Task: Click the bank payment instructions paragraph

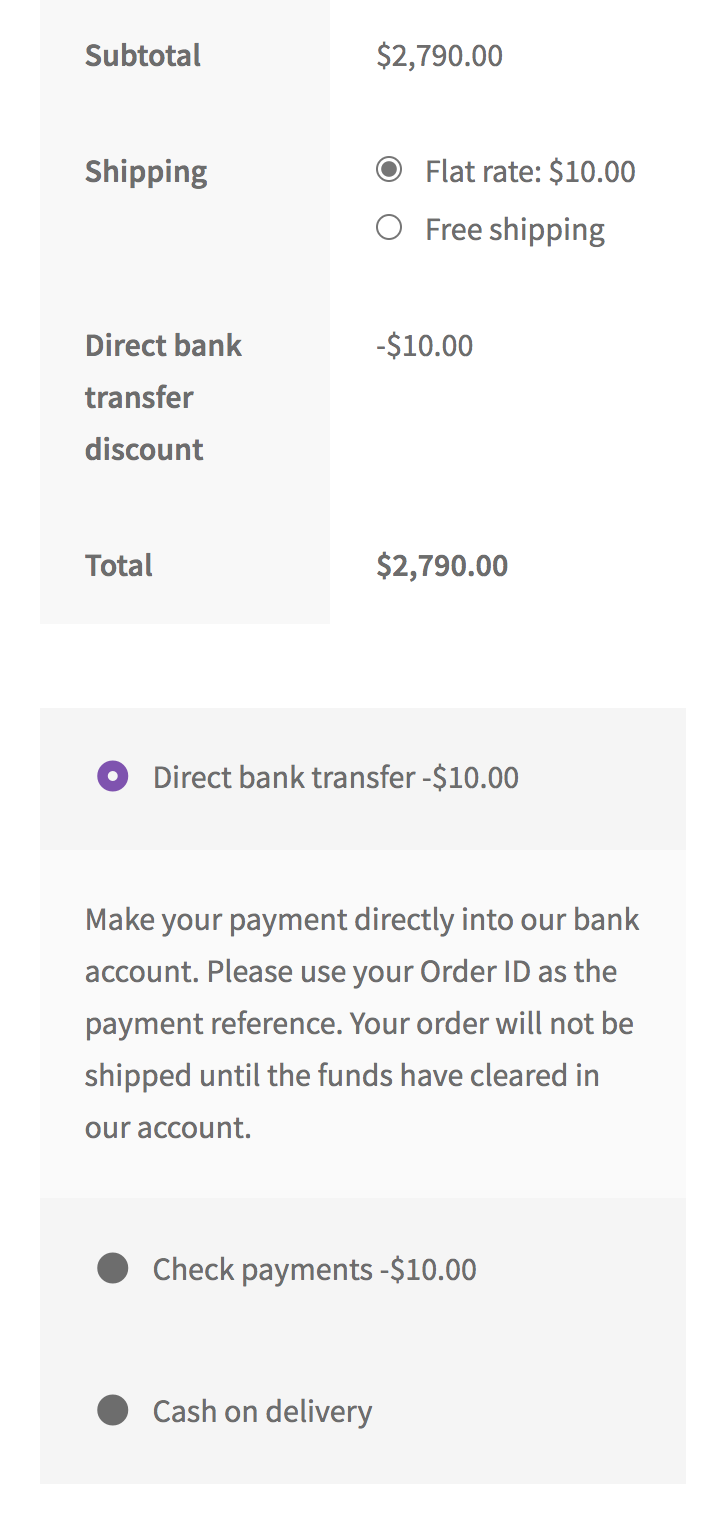Action: pos(360,1023)
